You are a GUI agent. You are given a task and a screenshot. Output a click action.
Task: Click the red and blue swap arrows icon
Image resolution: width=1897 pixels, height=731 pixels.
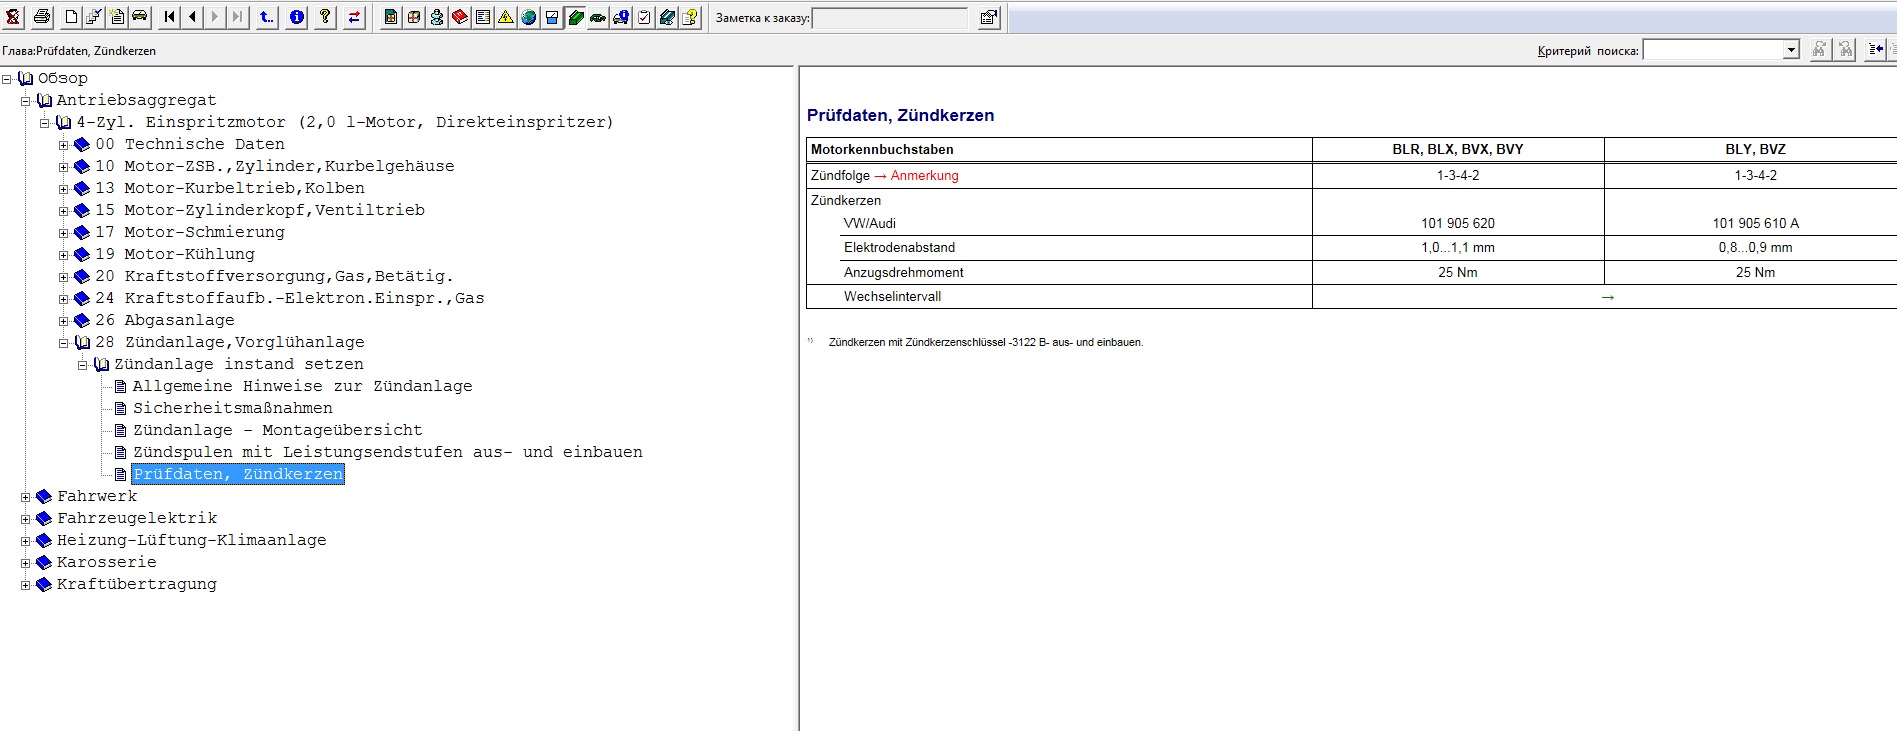pyautogui.click(x=354, y=17)
